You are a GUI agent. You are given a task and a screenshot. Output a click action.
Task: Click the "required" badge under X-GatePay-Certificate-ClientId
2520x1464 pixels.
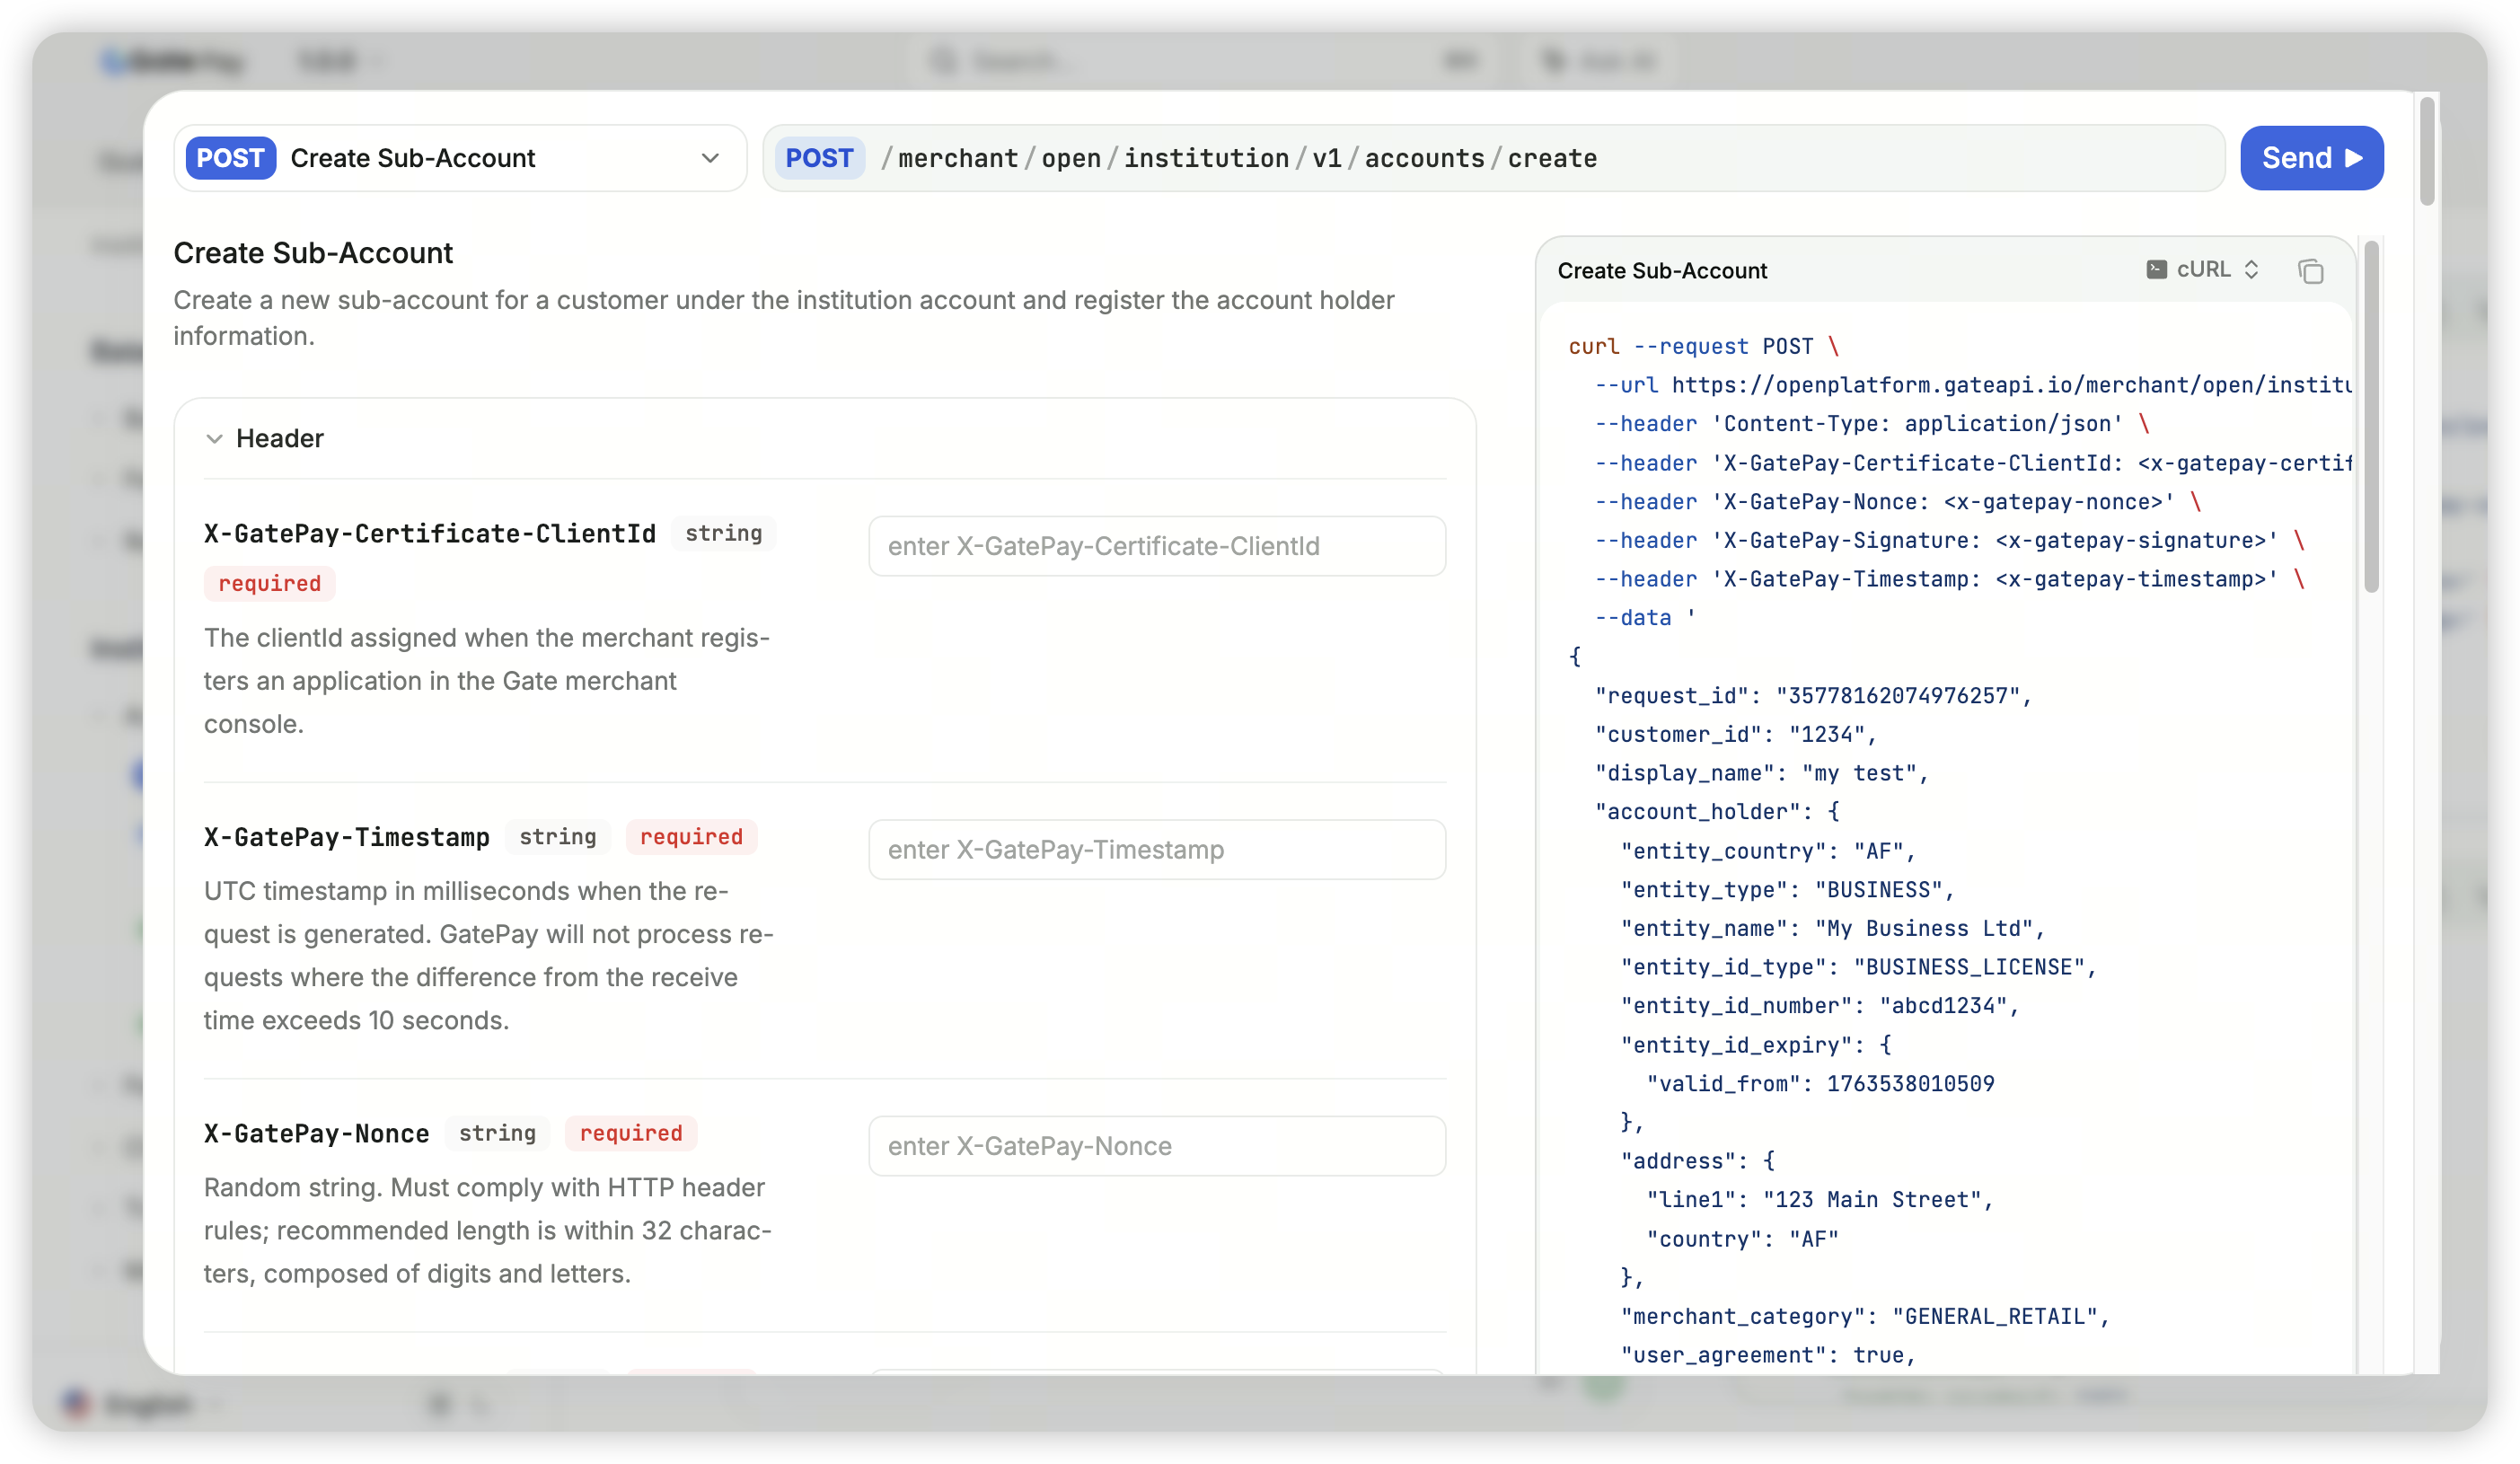[x=270, y=584]
